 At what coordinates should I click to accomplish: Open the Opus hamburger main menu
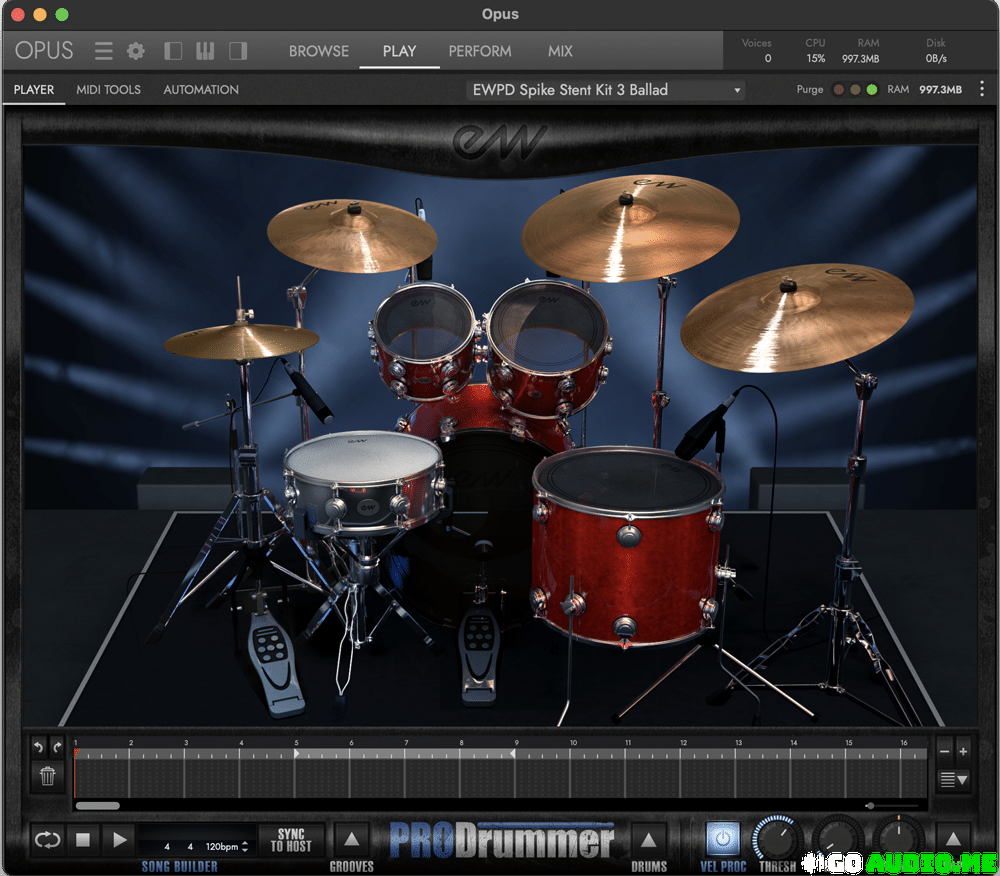click(104, 51)
